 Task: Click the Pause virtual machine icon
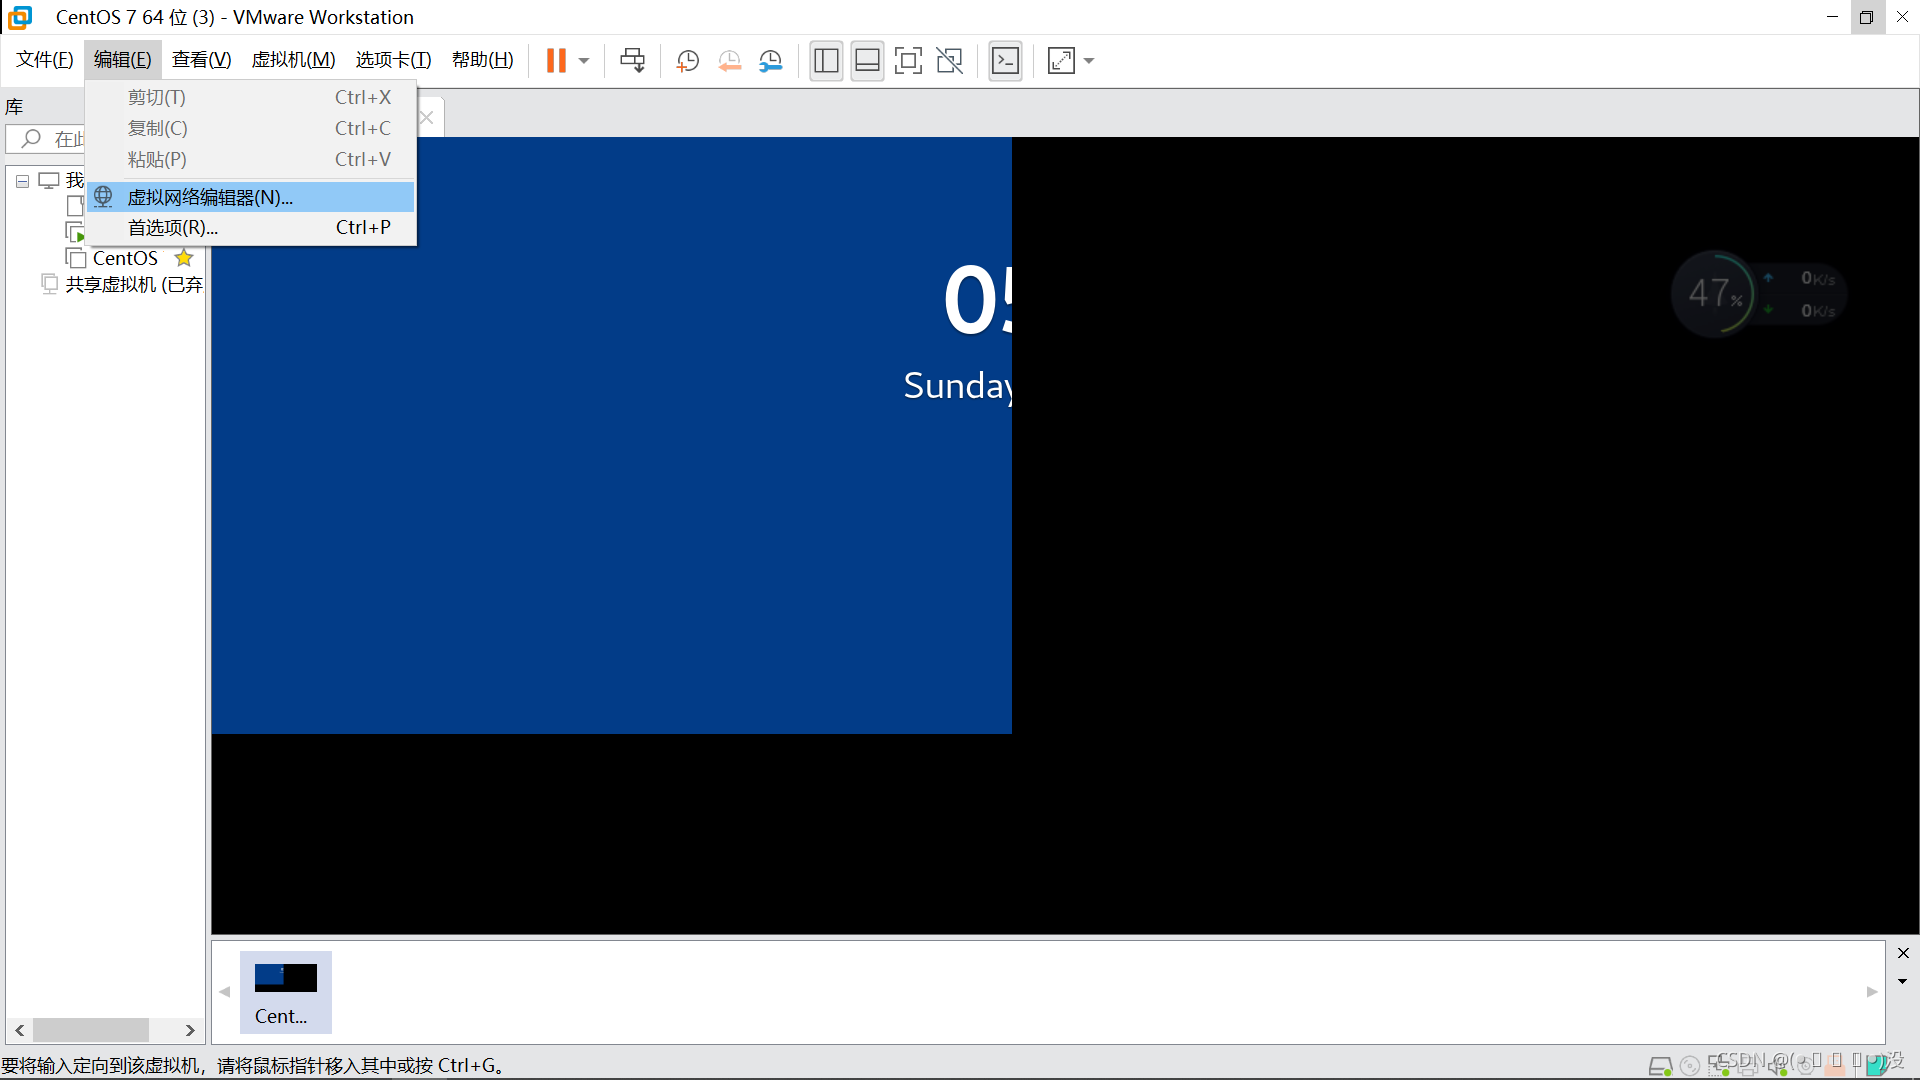(556, 61)
